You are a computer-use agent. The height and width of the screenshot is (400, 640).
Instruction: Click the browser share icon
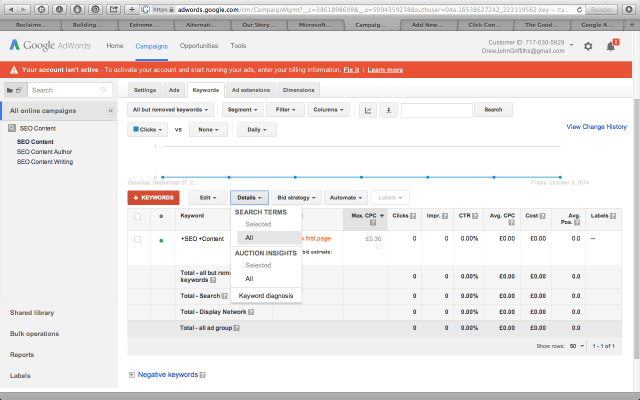pos(114,9)
